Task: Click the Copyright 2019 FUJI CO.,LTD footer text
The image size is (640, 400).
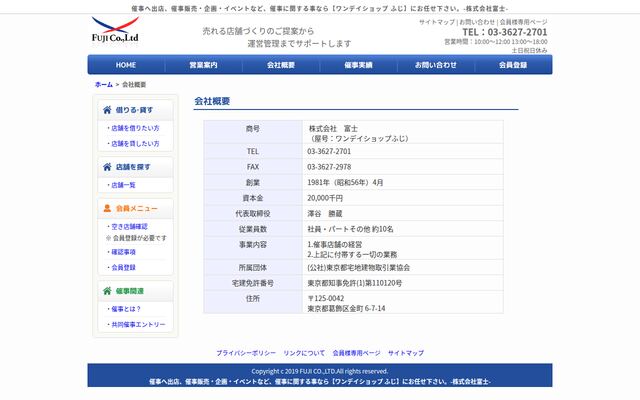Action: [320, 371]
